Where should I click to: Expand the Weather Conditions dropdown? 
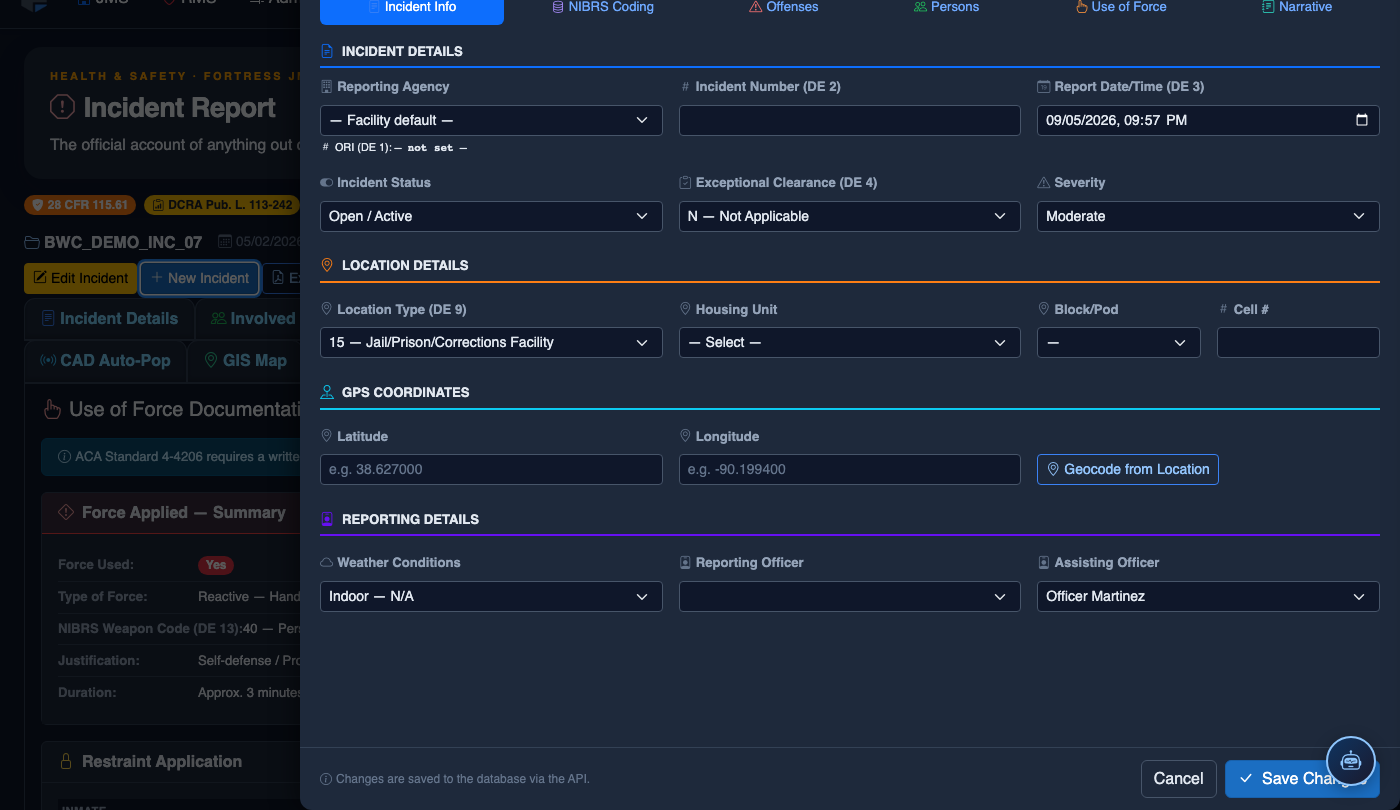491,596
